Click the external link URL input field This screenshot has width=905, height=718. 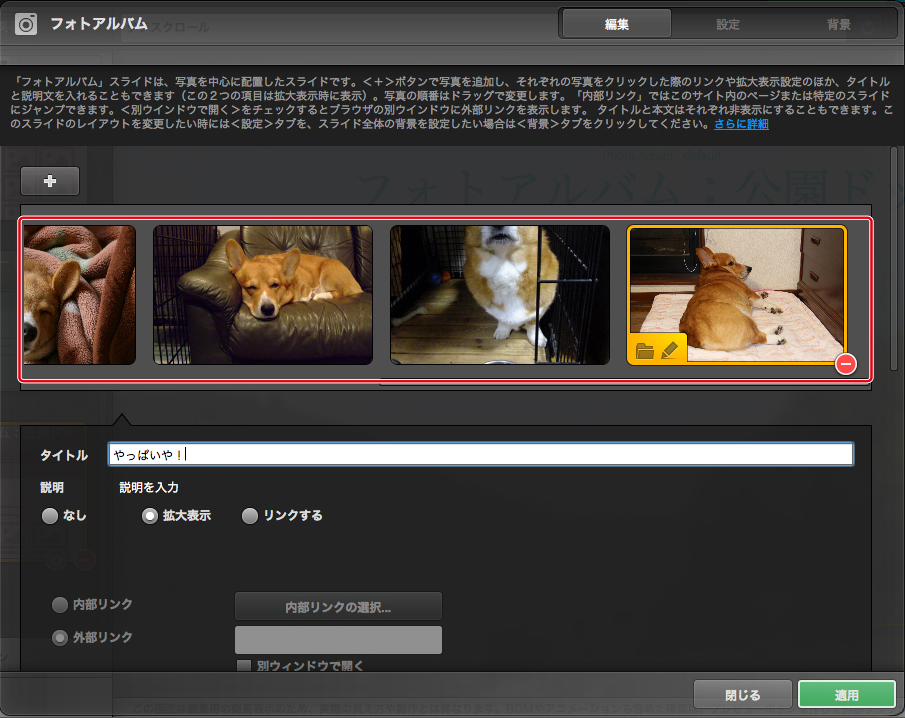coord(338,640)
